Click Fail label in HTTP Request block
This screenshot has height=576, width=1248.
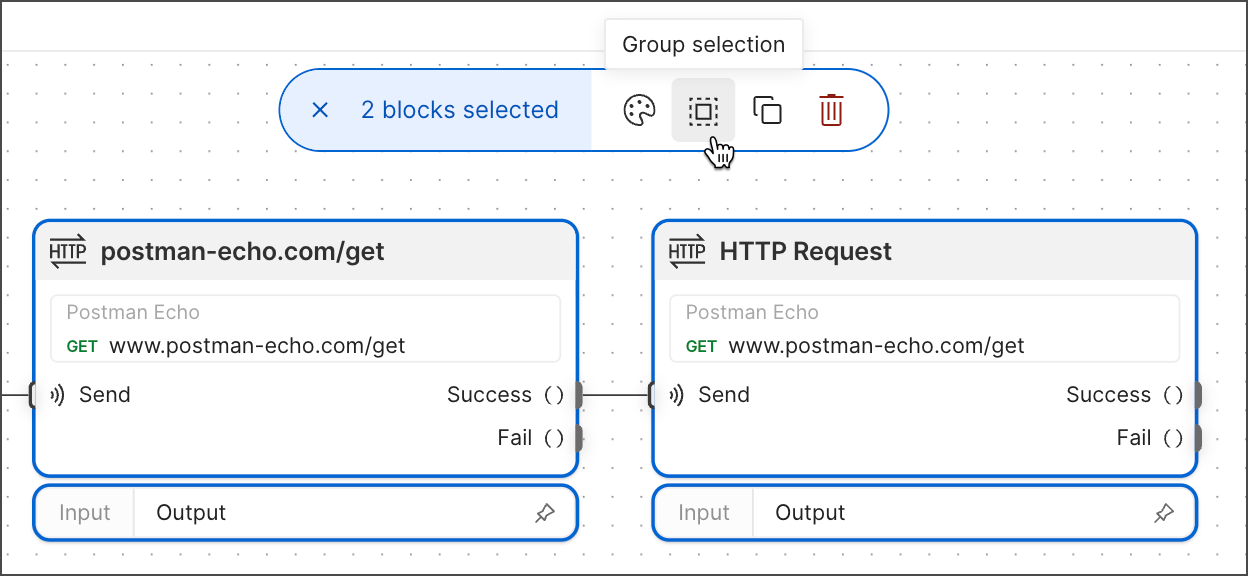pos(1134,438)
